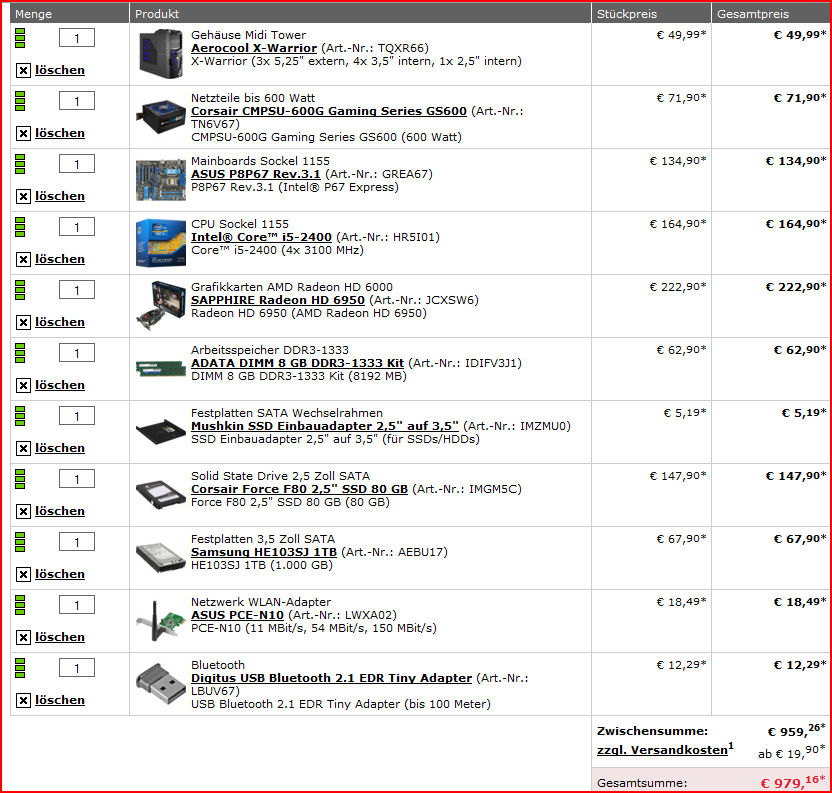
Task: Click the löschen link for ASUS P8P67 mainboard
Action: point(60,196)
